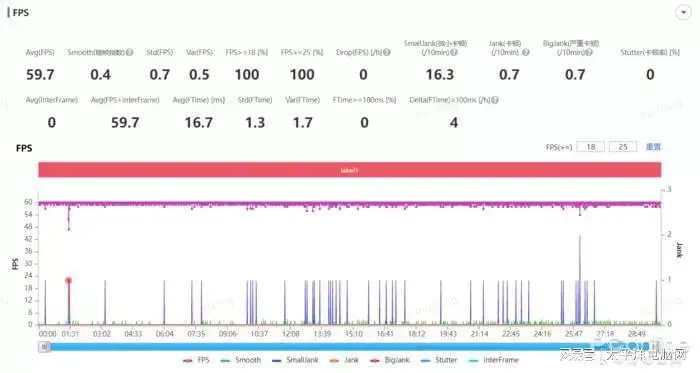Click the left handle of the time-range slider

[44, 347]
